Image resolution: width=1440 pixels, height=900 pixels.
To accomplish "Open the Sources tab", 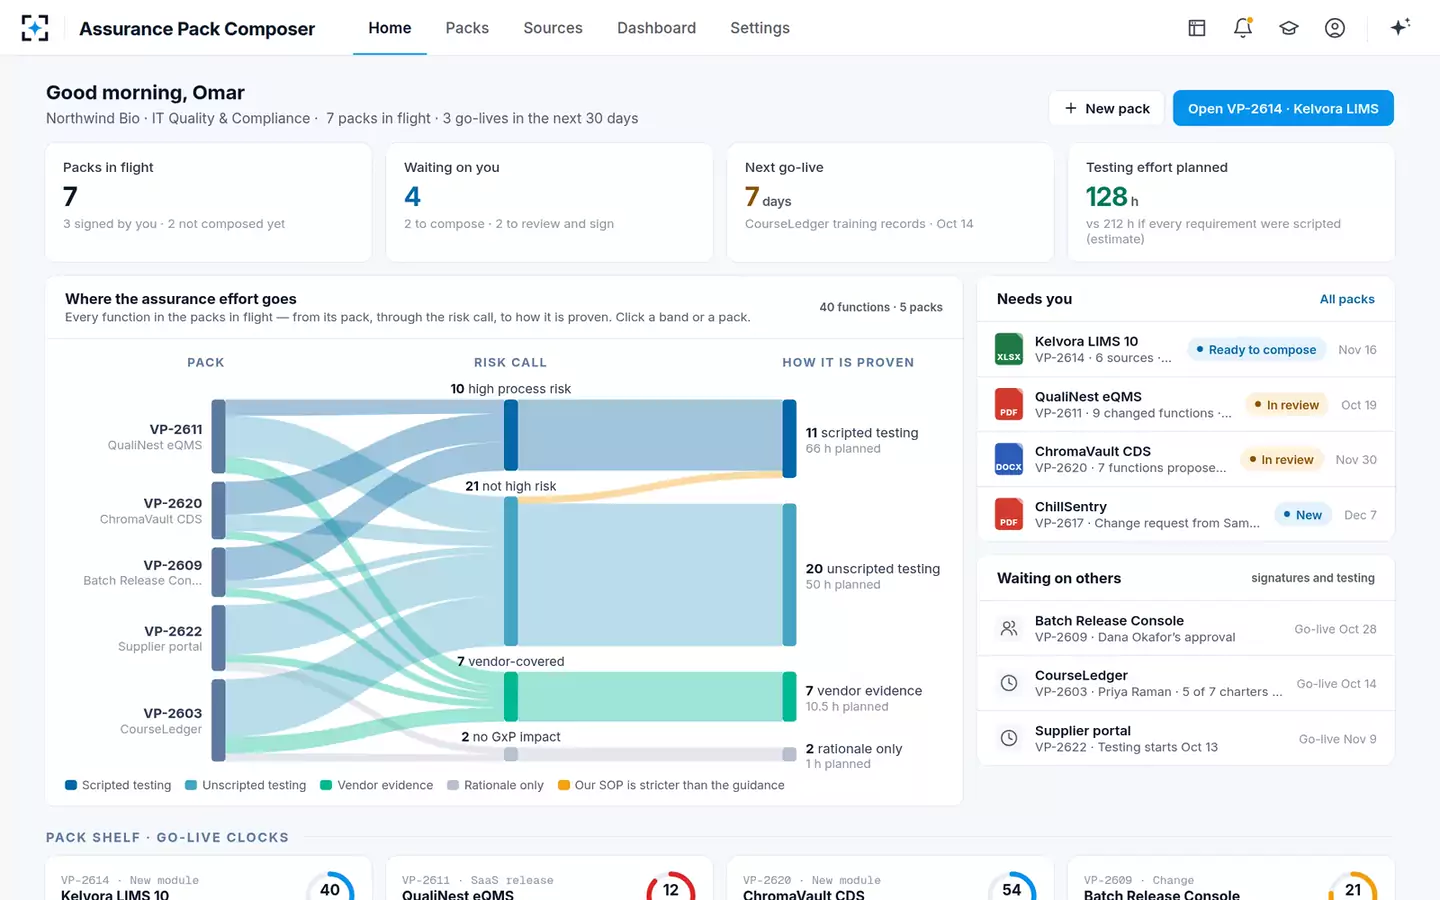I will [553, 28].
